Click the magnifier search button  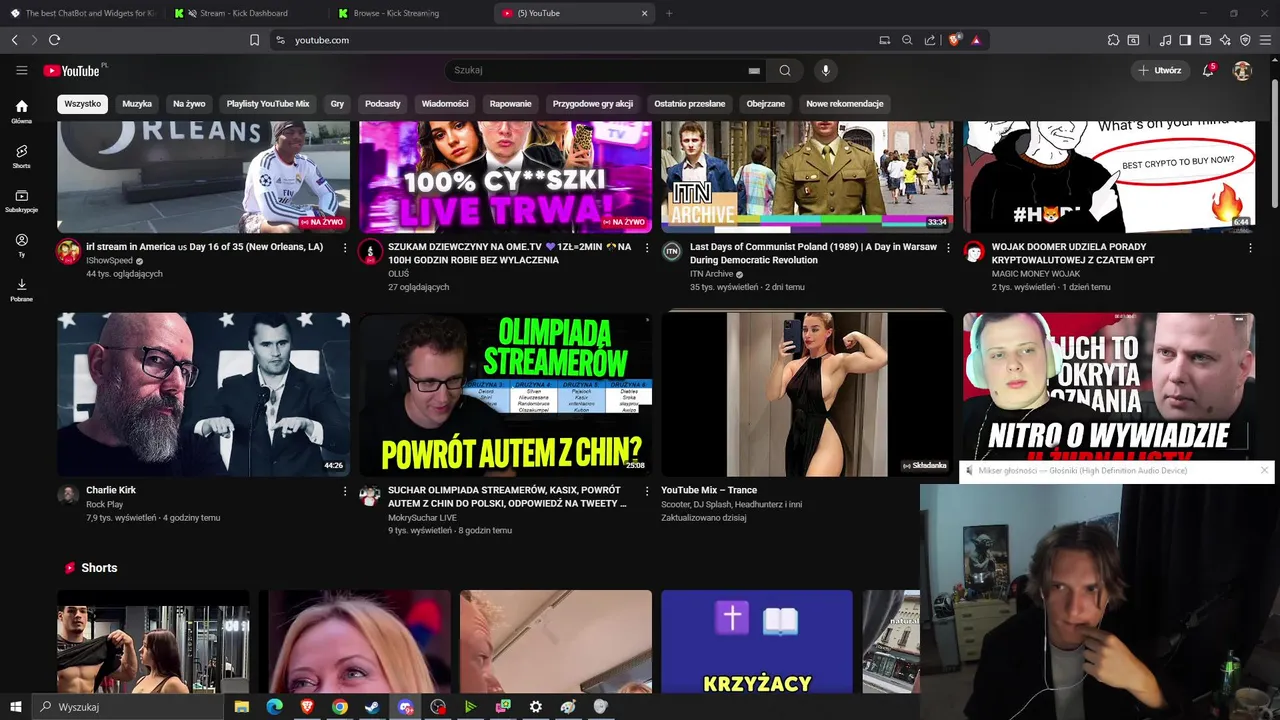(785, 70)
